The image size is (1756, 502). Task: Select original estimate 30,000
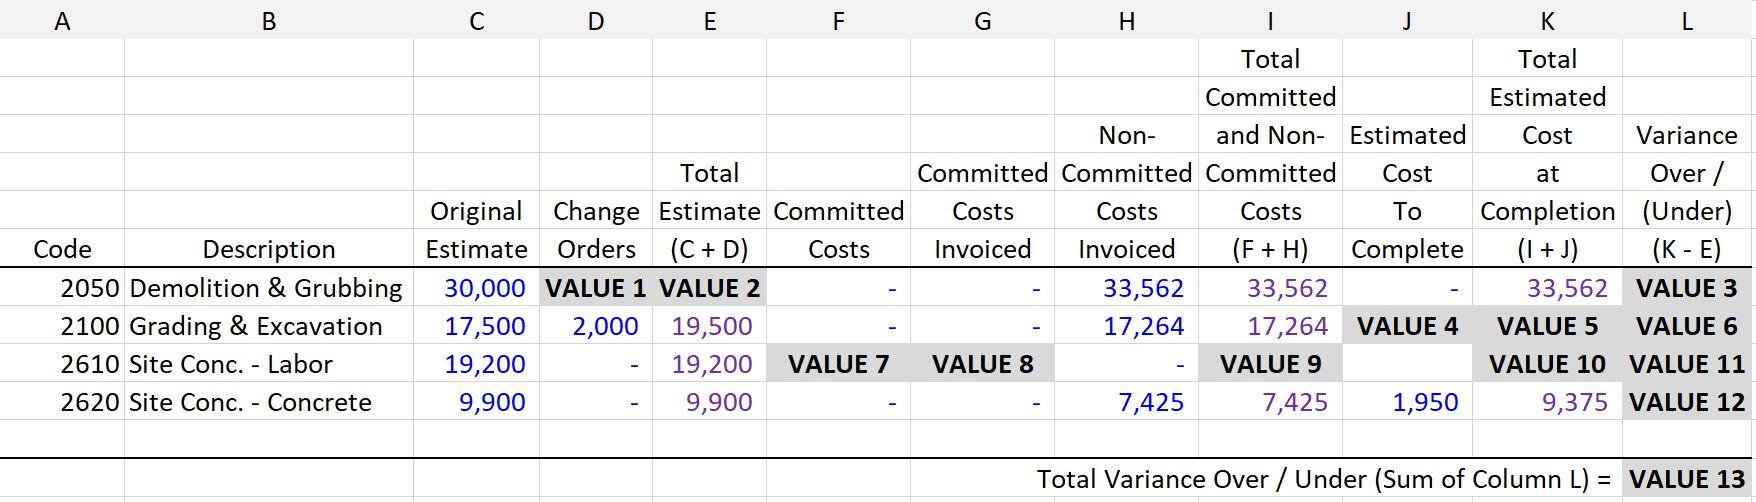tap(476, 288)
